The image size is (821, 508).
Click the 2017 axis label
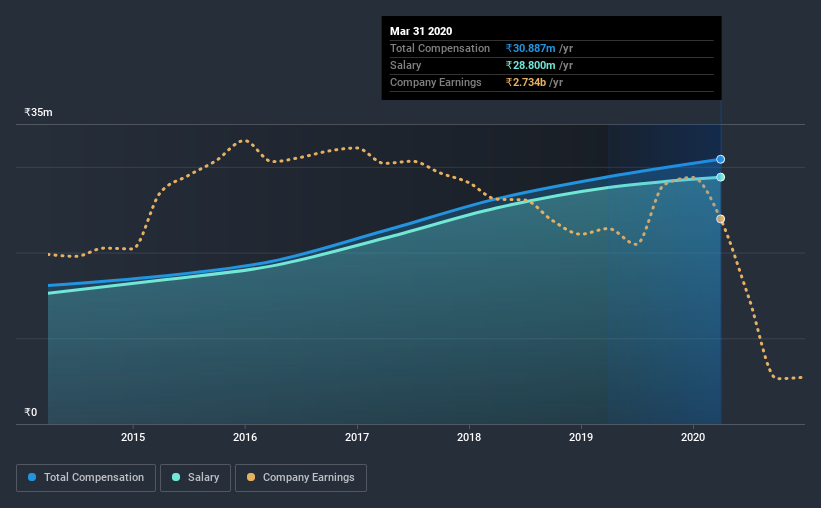[357, 437]
